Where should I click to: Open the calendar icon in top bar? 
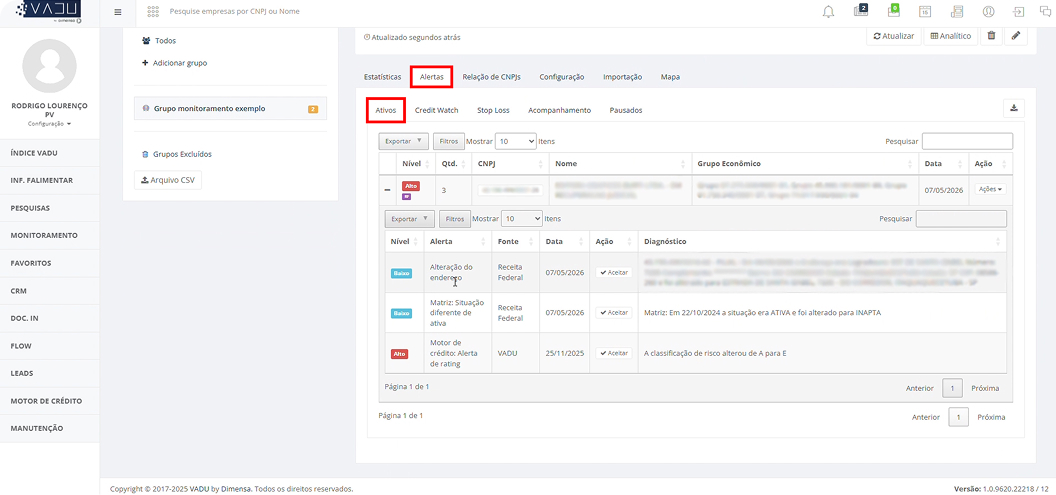925,11
